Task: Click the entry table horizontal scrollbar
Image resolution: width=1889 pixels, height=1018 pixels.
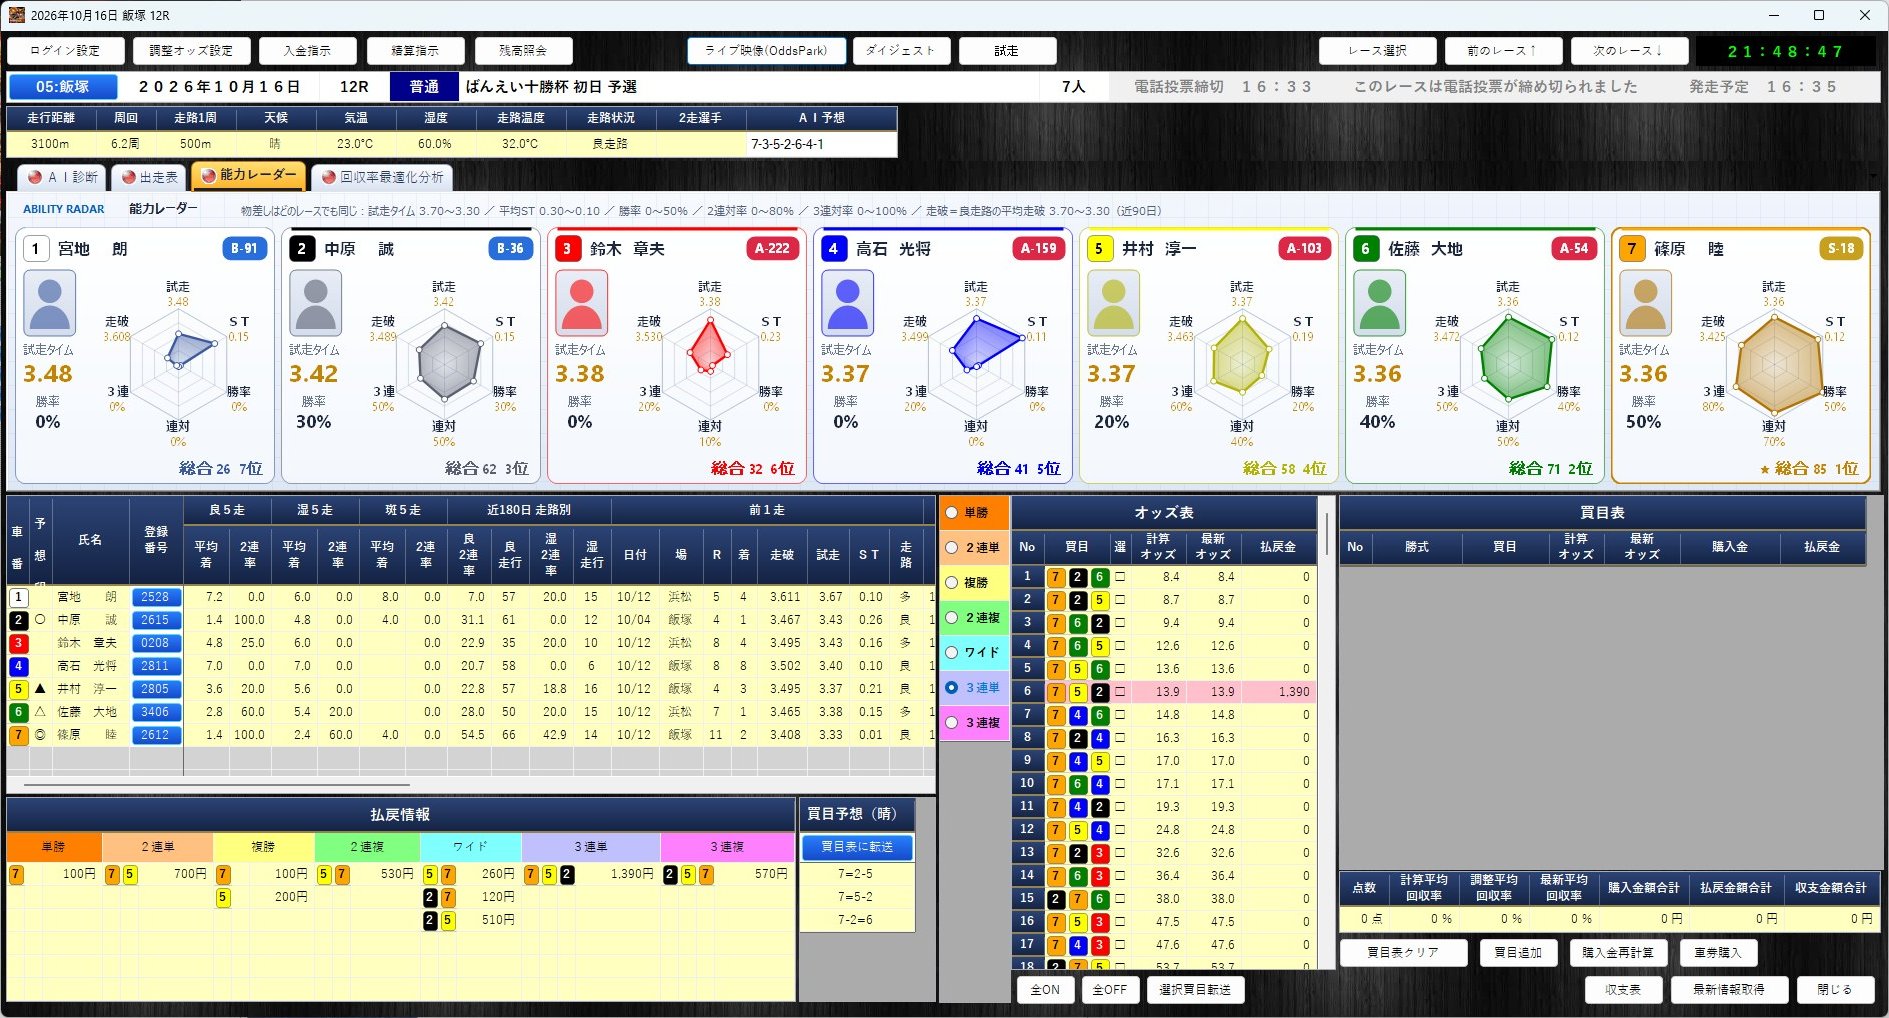Action: click(215, 785)
